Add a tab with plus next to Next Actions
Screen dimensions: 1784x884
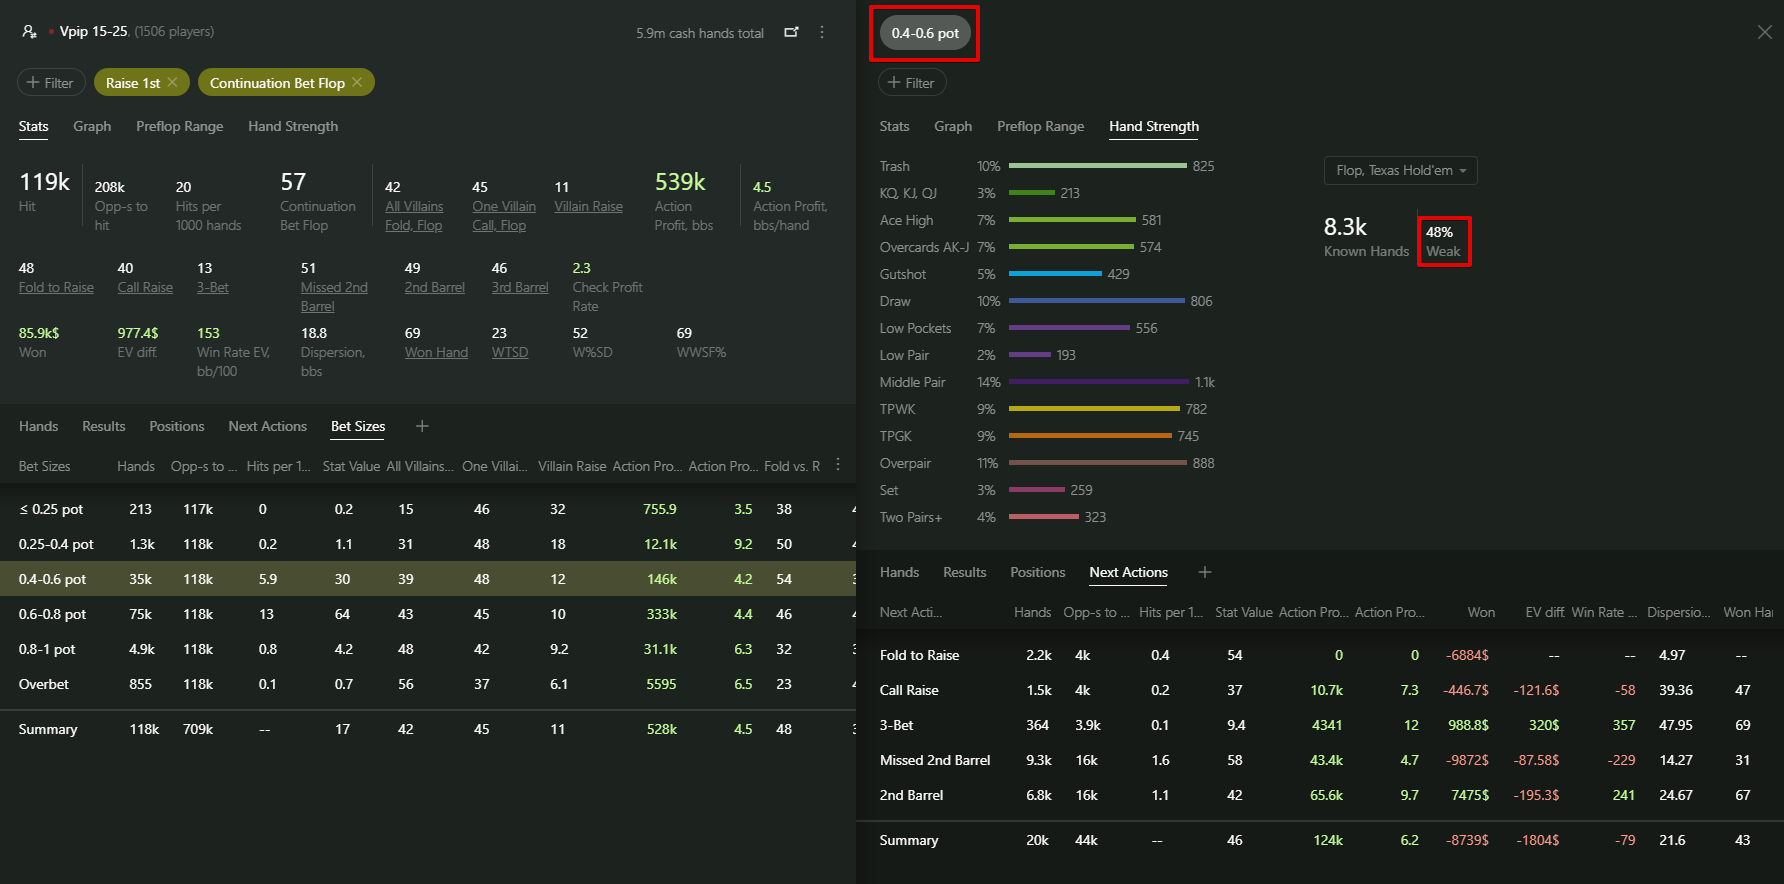(x=1205, y=572)
